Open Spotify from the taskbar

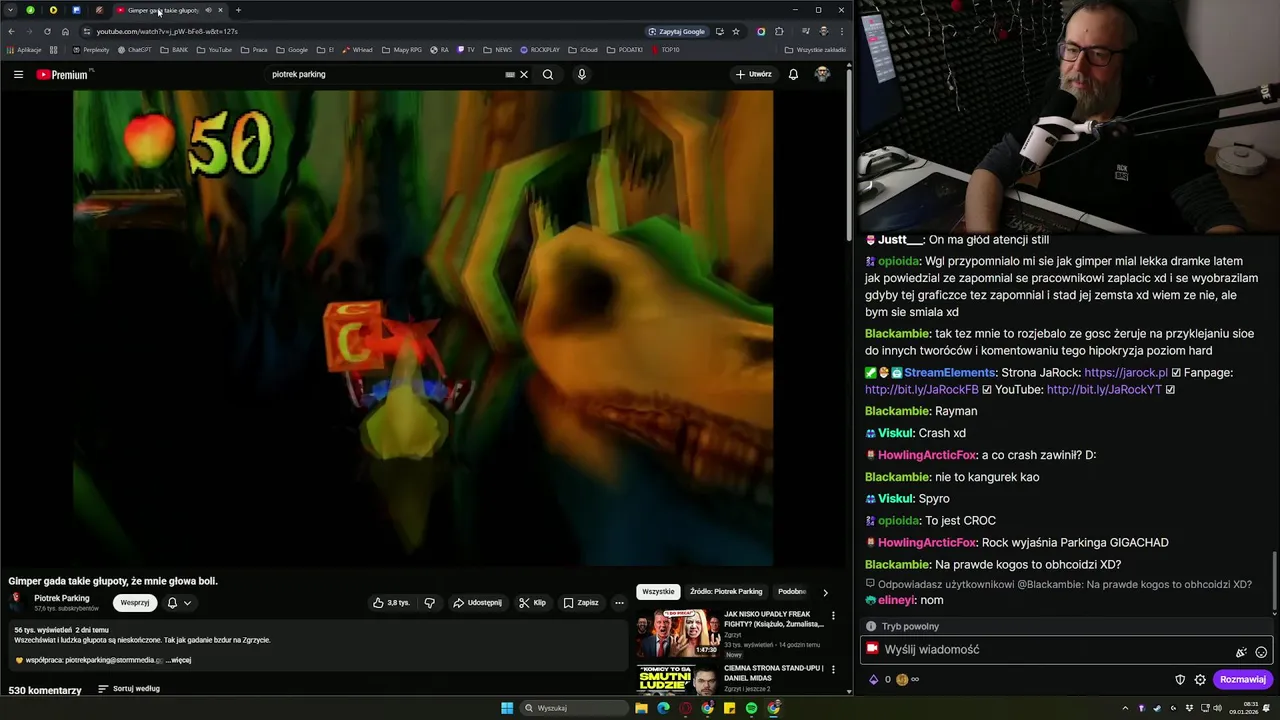[751, 708]
